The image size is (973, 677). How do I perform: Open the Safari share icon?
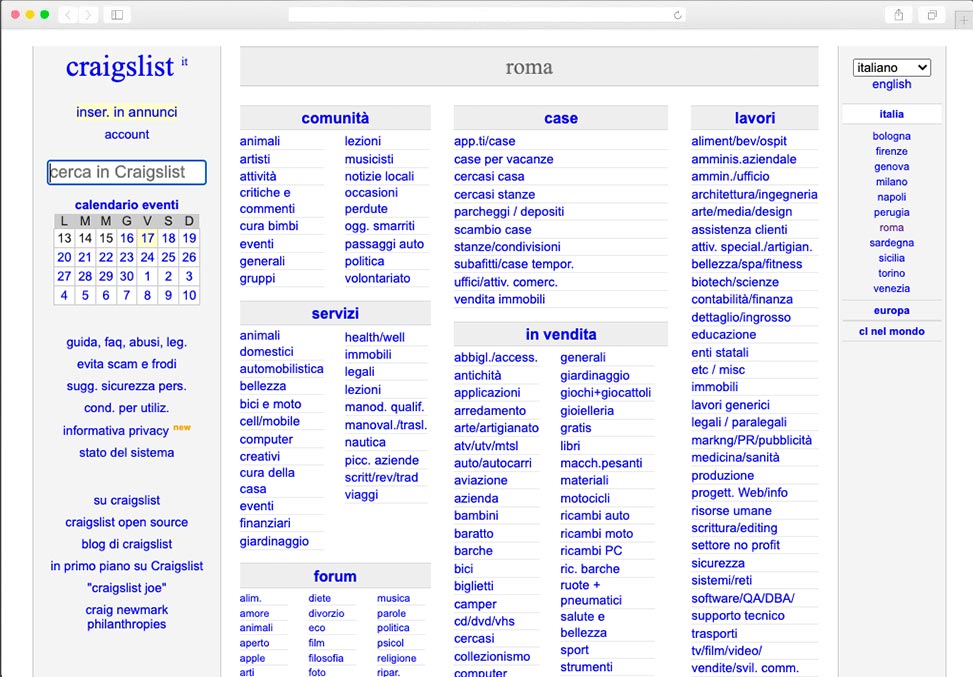pyautogui.click(x=899, y=15)
